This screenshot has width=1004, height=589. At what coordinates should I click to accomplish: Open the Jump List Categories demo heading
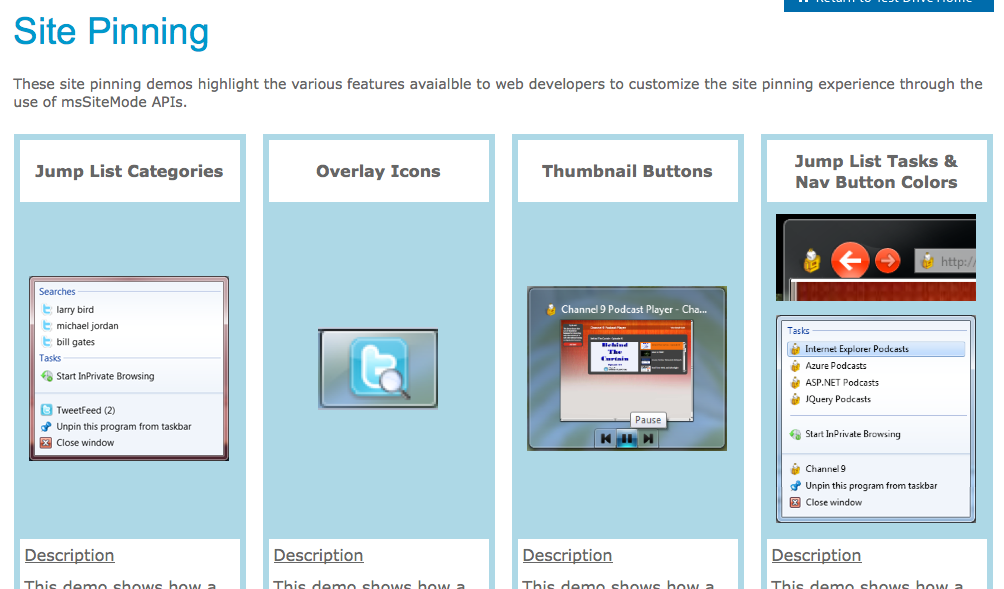click(x=129, y=171)
